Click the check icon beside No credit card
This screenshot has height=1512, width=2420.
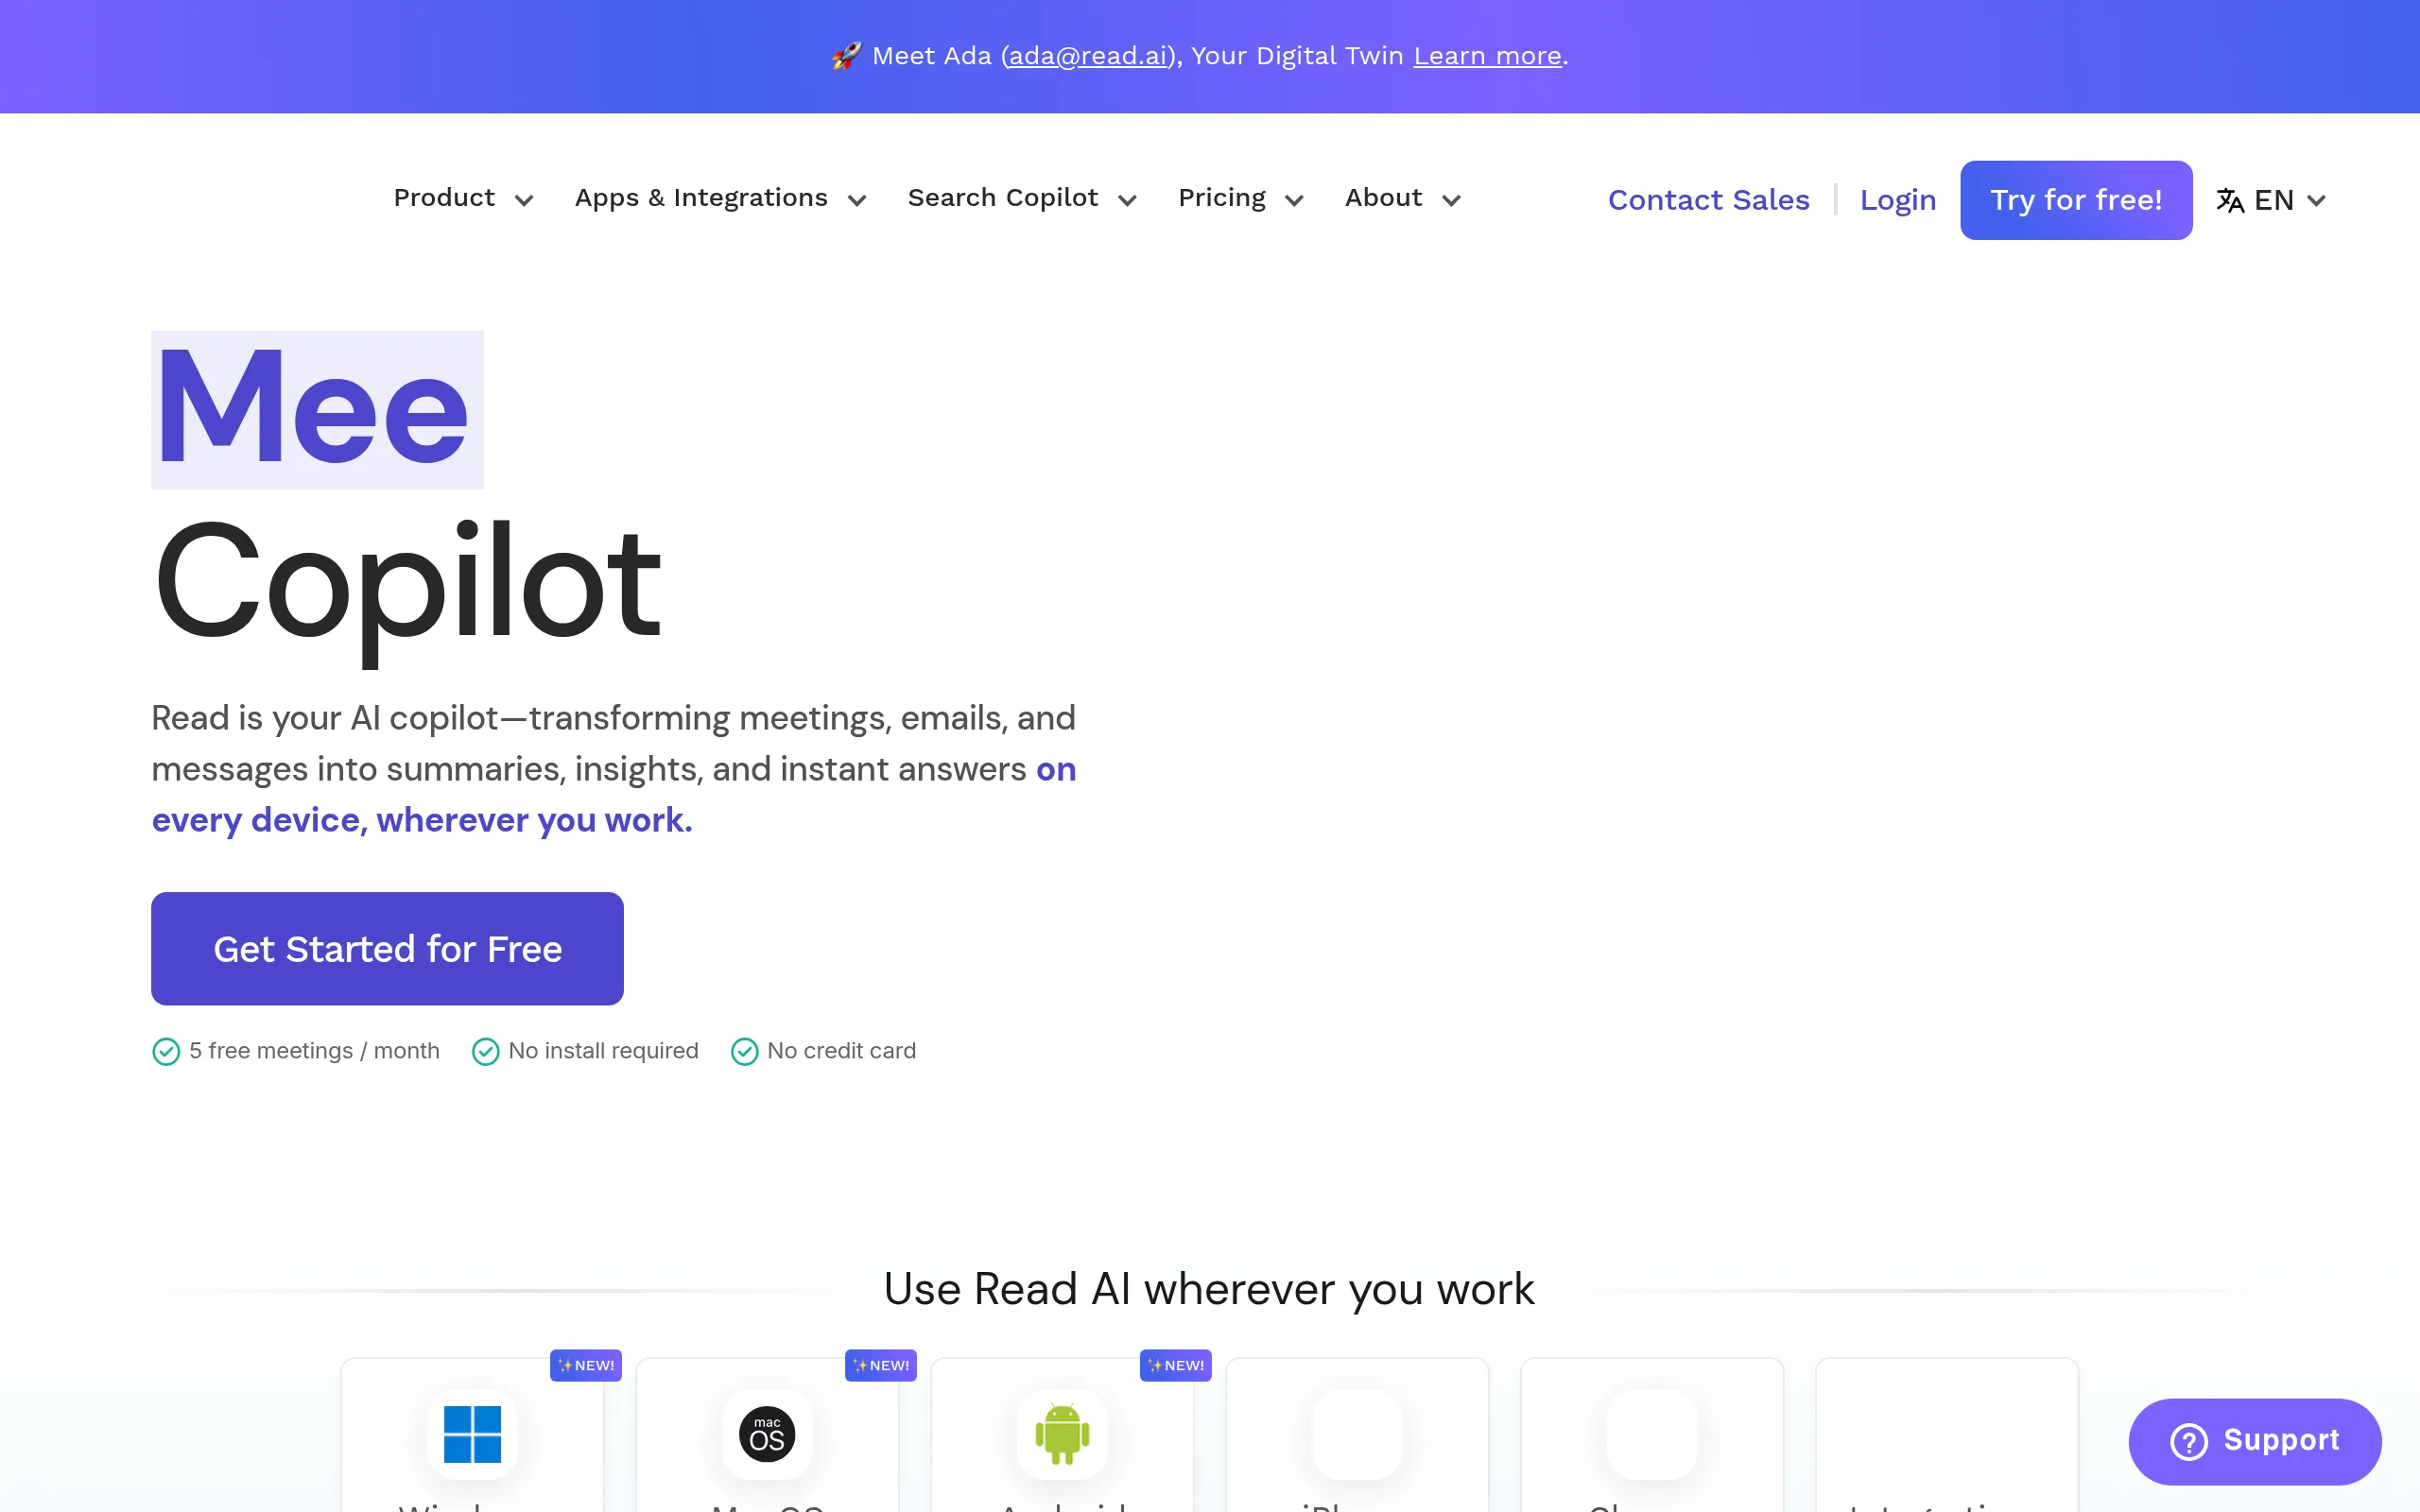point(744,1051)
